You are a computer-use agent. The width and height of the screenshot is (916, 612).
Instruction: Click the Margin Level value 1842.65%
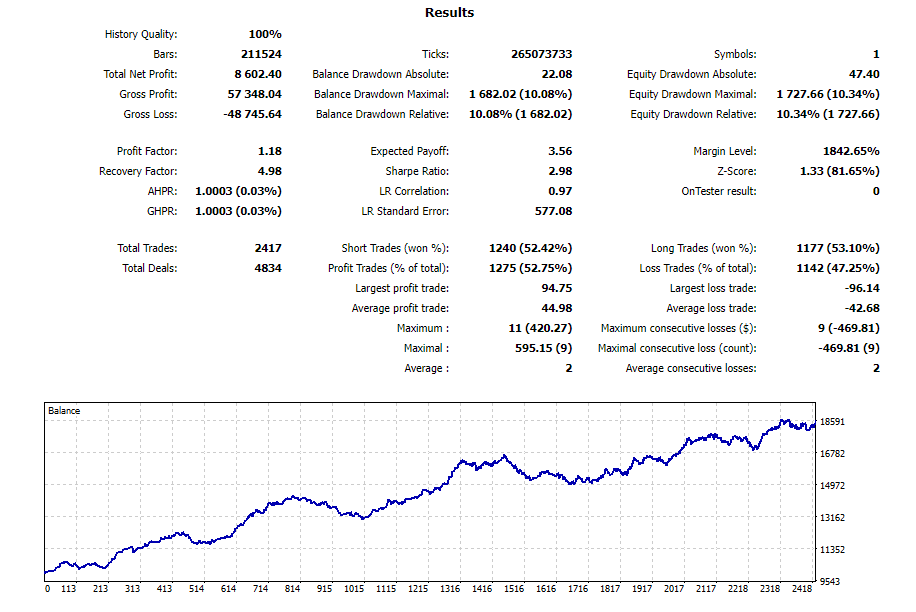(x=845, y=151)
